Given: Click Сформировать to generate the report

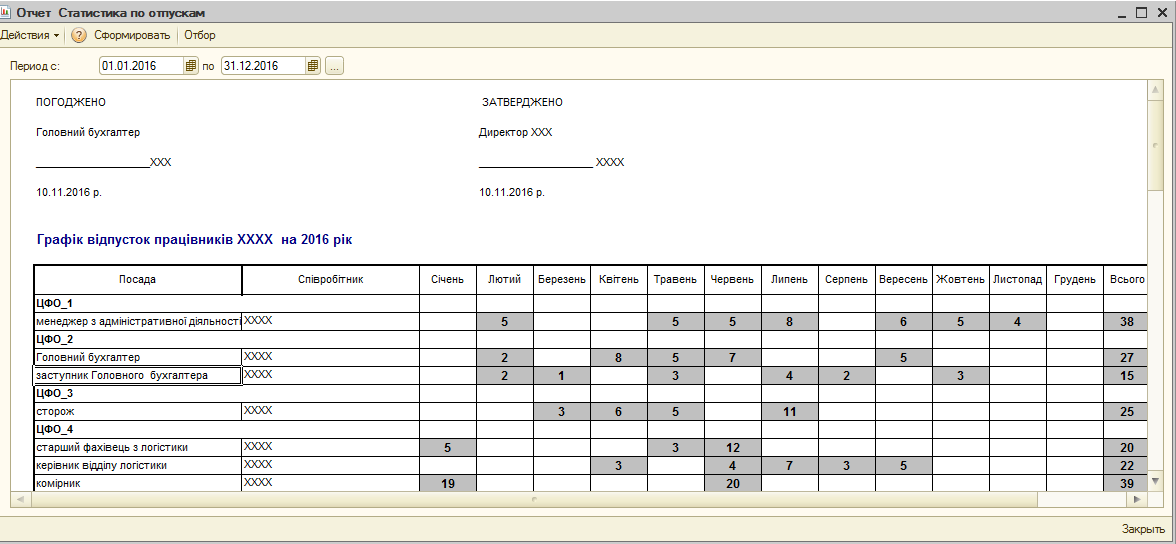Looking at the screenshot, I should (x=132, y=35).
